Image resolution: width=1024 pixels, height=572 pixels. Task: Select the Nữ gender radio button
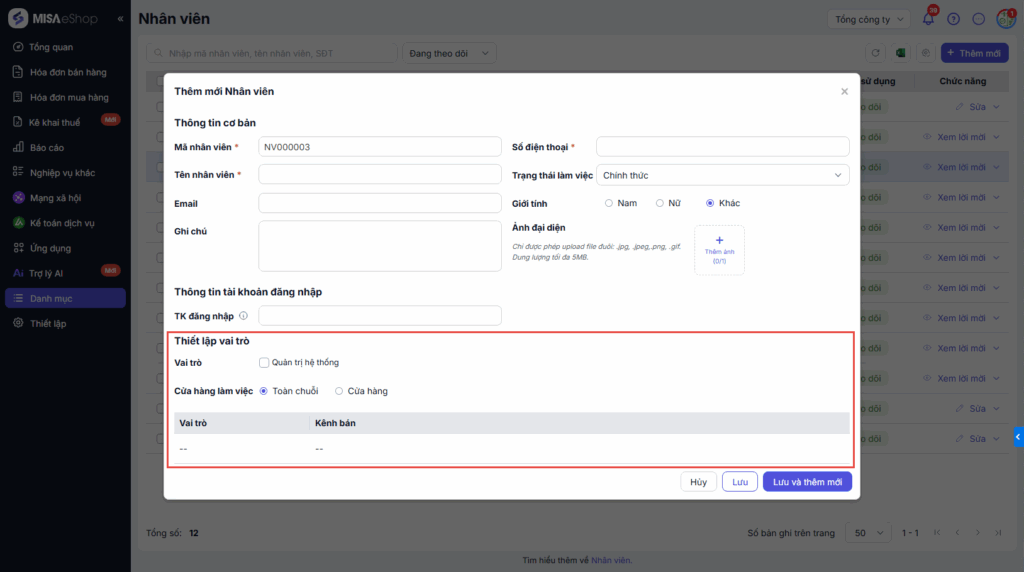pyautogui.click(x=660, y=203)
